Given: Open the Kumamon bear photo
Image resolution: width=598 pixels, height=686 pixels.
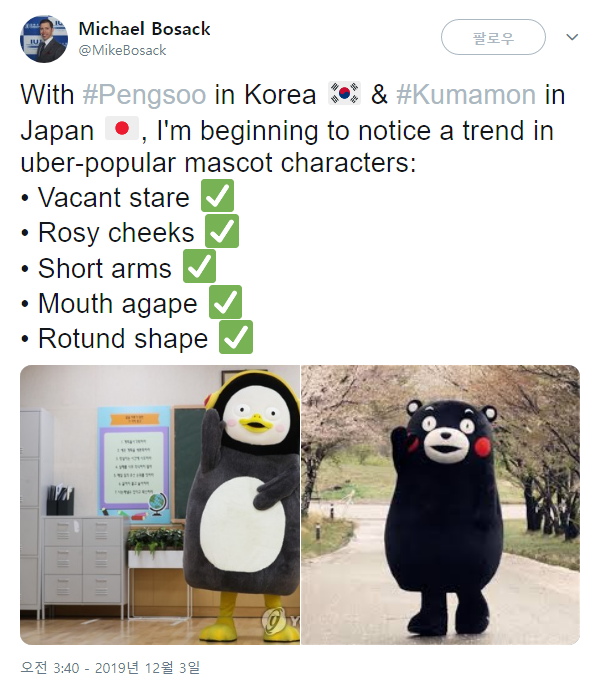Looking at the screenshot, I should [441, 505].
